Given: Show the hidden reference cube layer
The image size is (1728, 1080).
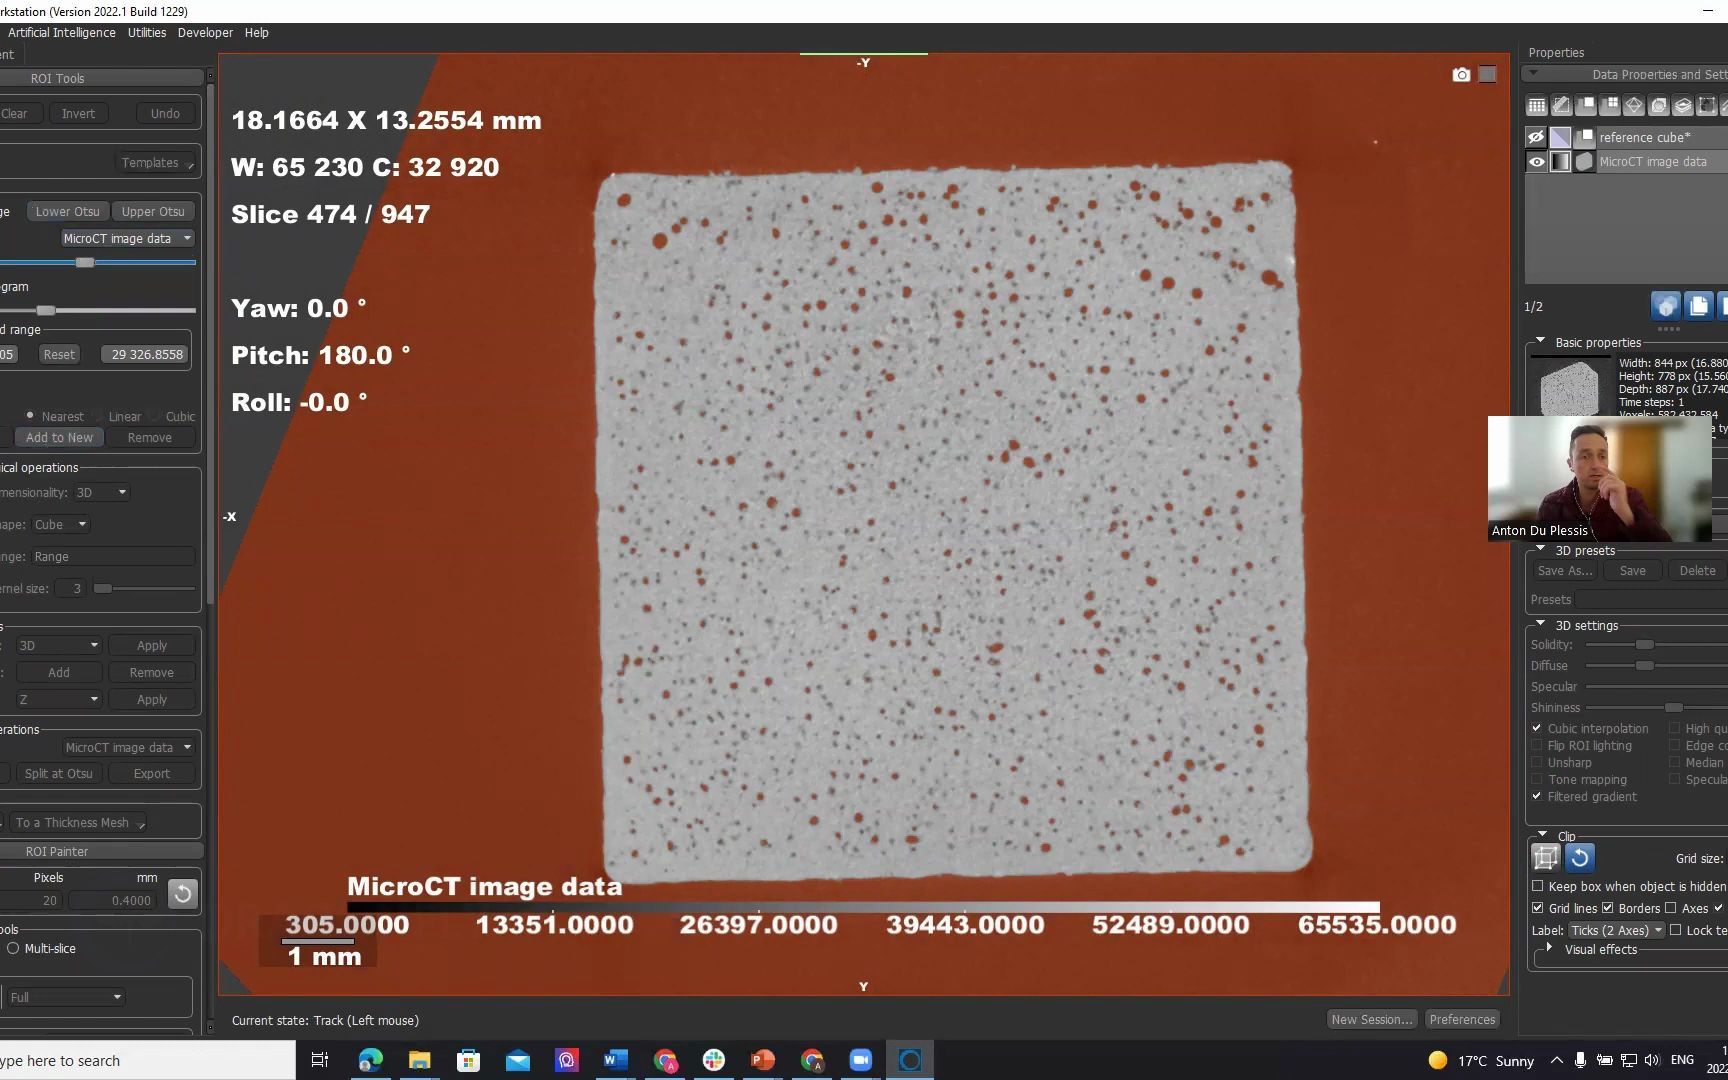Looking at the screenshot, I should tap(1537, 137).
